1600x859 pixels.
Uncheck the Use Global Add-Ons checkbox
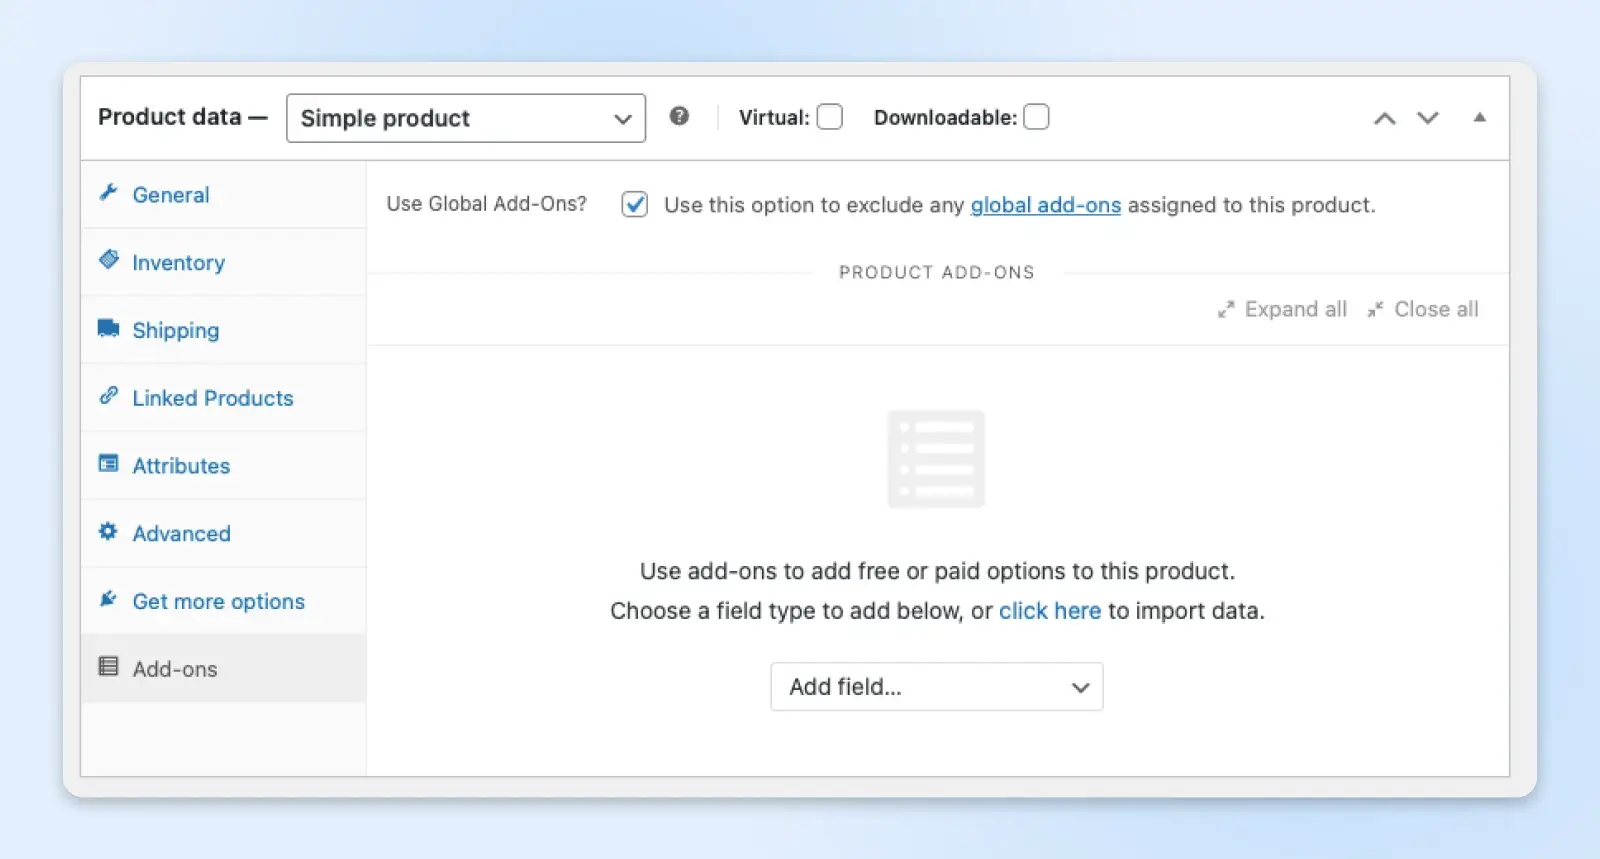[634, 204]
